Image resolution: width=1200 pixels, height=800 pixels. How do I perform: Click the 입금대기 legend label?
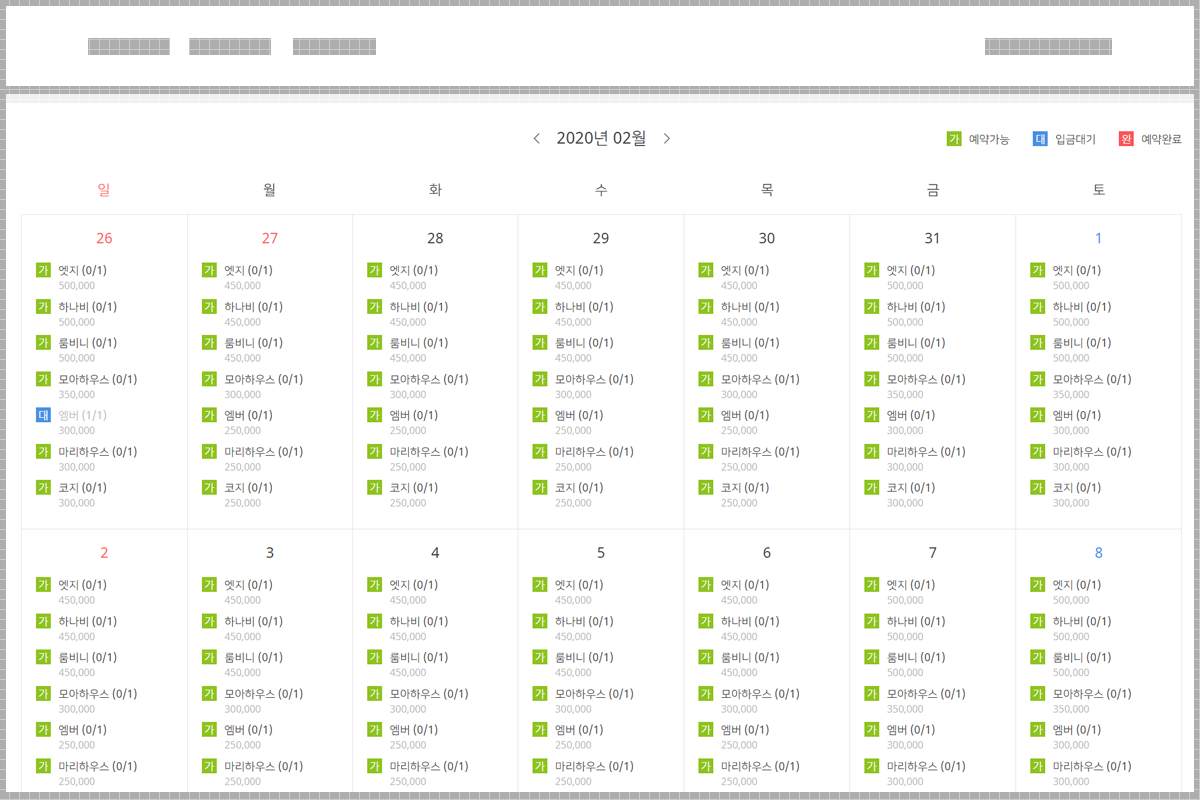click(x=1075, y=139)
